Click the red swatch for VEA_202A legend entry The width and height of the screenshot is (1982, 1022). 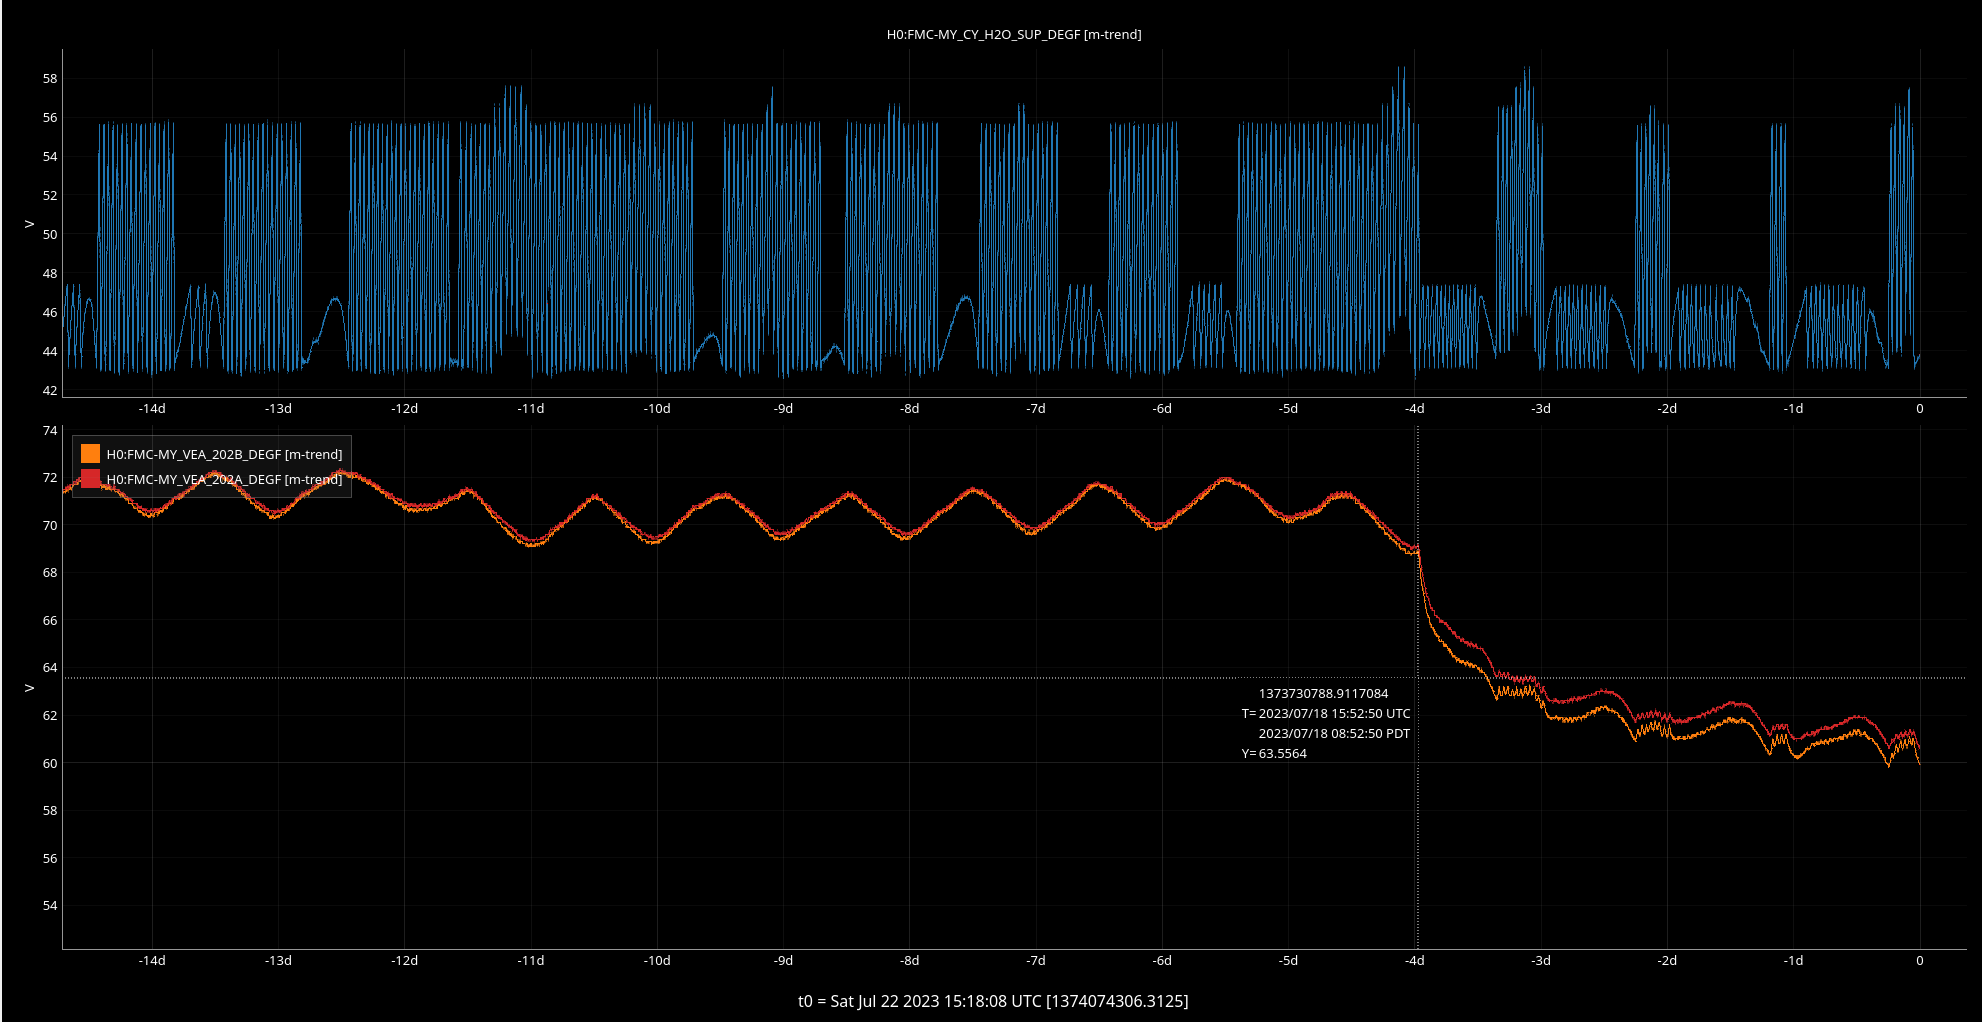point(91,479)
